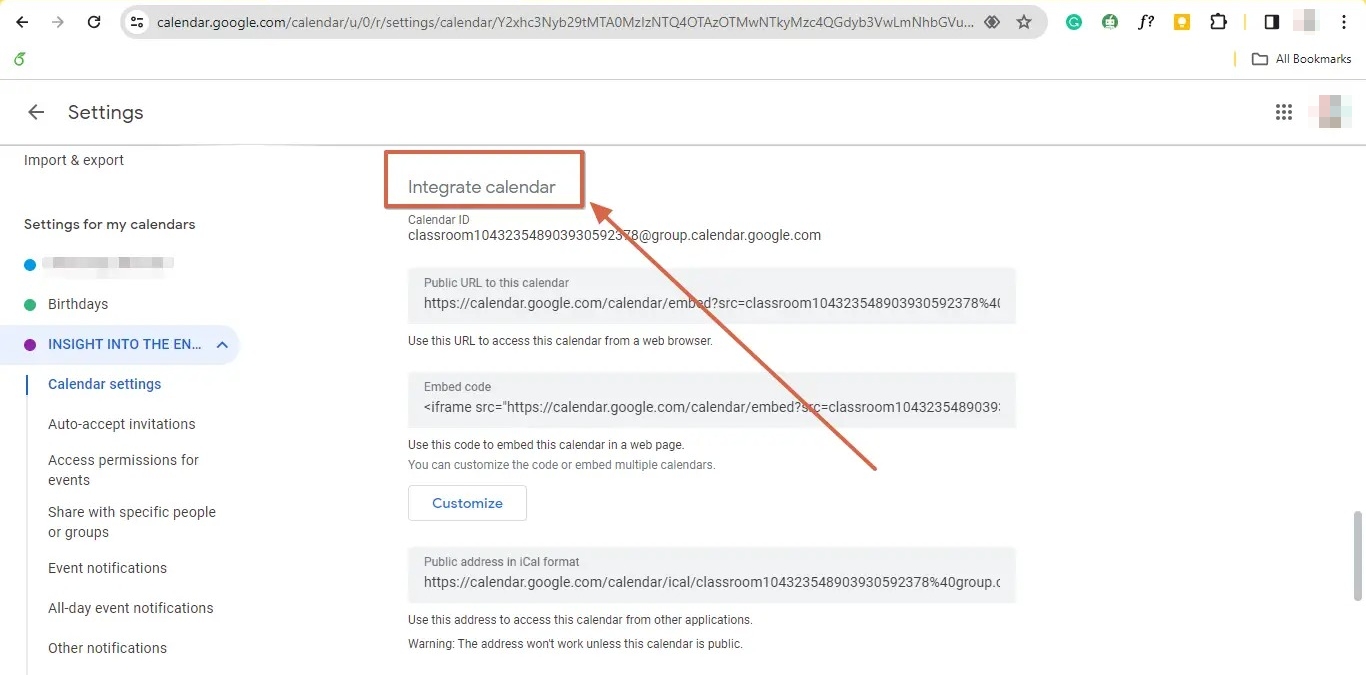Click the Settings page title
The height and width of the screenshot is (675, 1366).
(x=106, y=112)
